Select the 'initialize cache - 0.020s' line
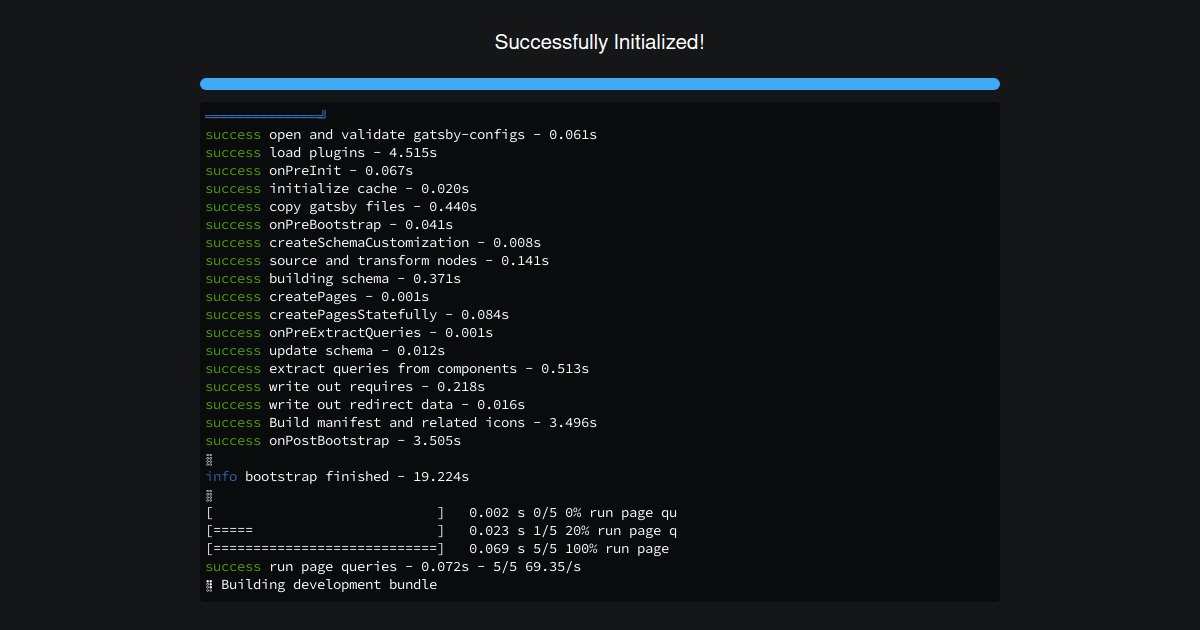 (337, 188)
